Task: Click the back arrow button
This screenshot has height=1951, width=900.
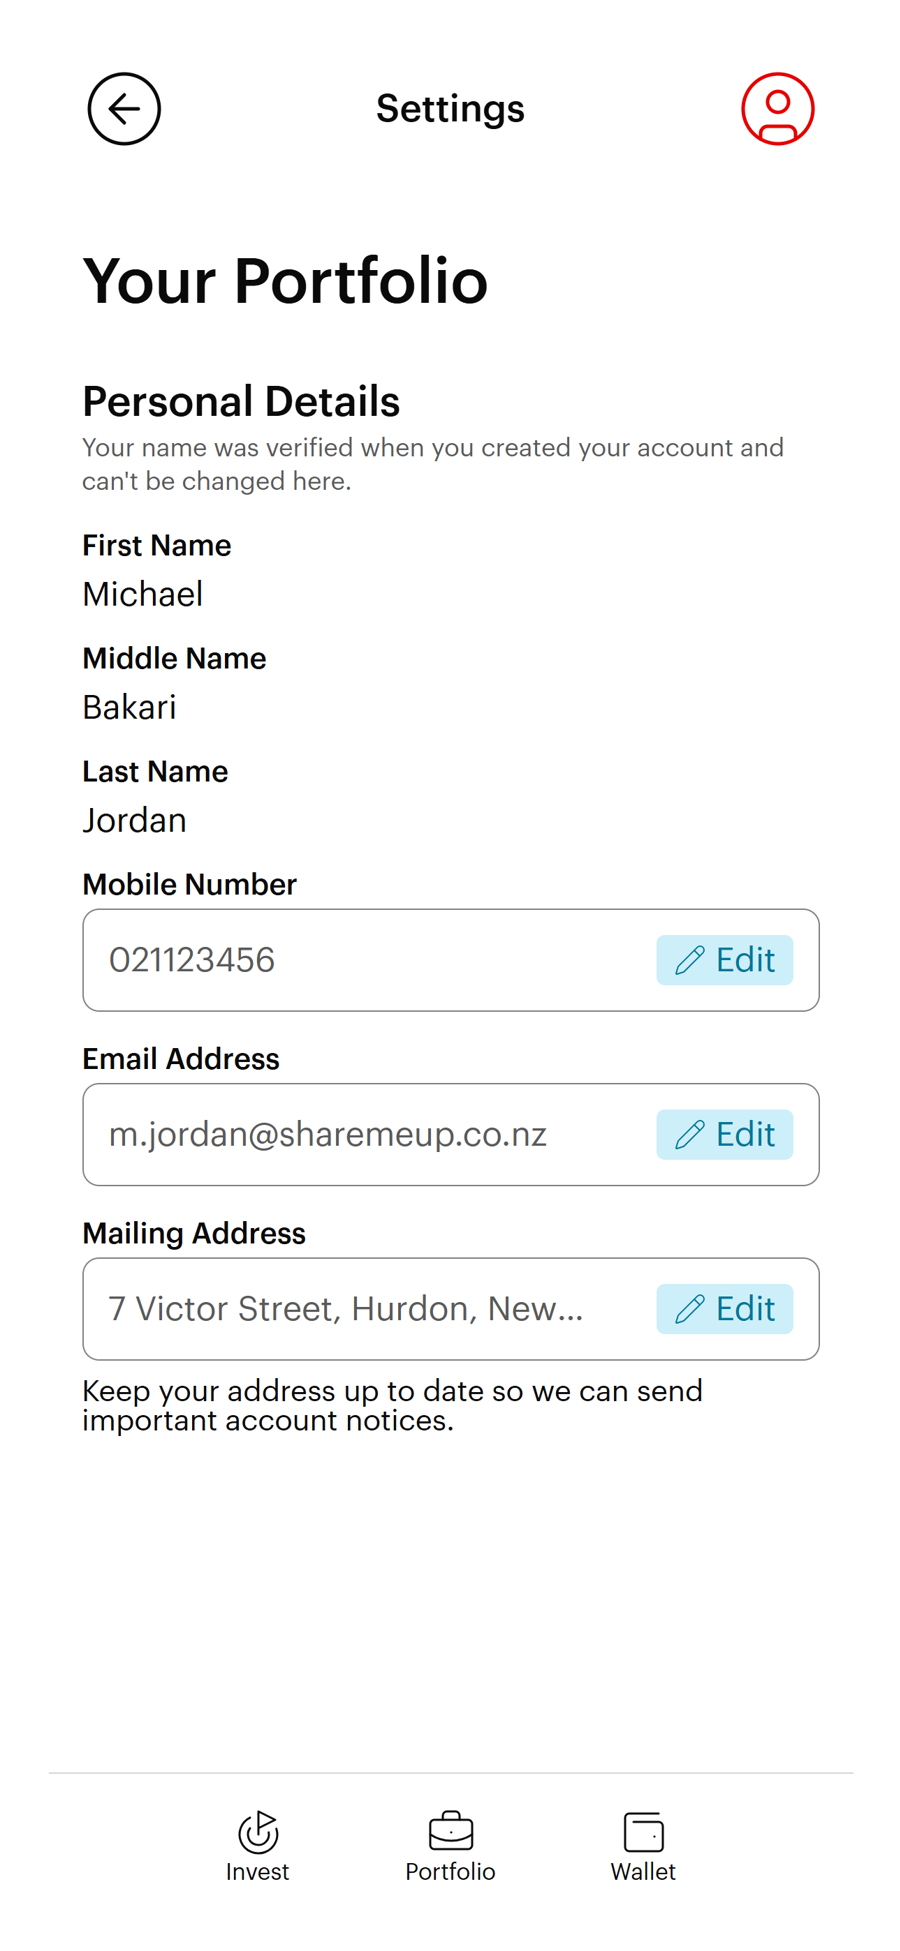Action: (123, 108)
